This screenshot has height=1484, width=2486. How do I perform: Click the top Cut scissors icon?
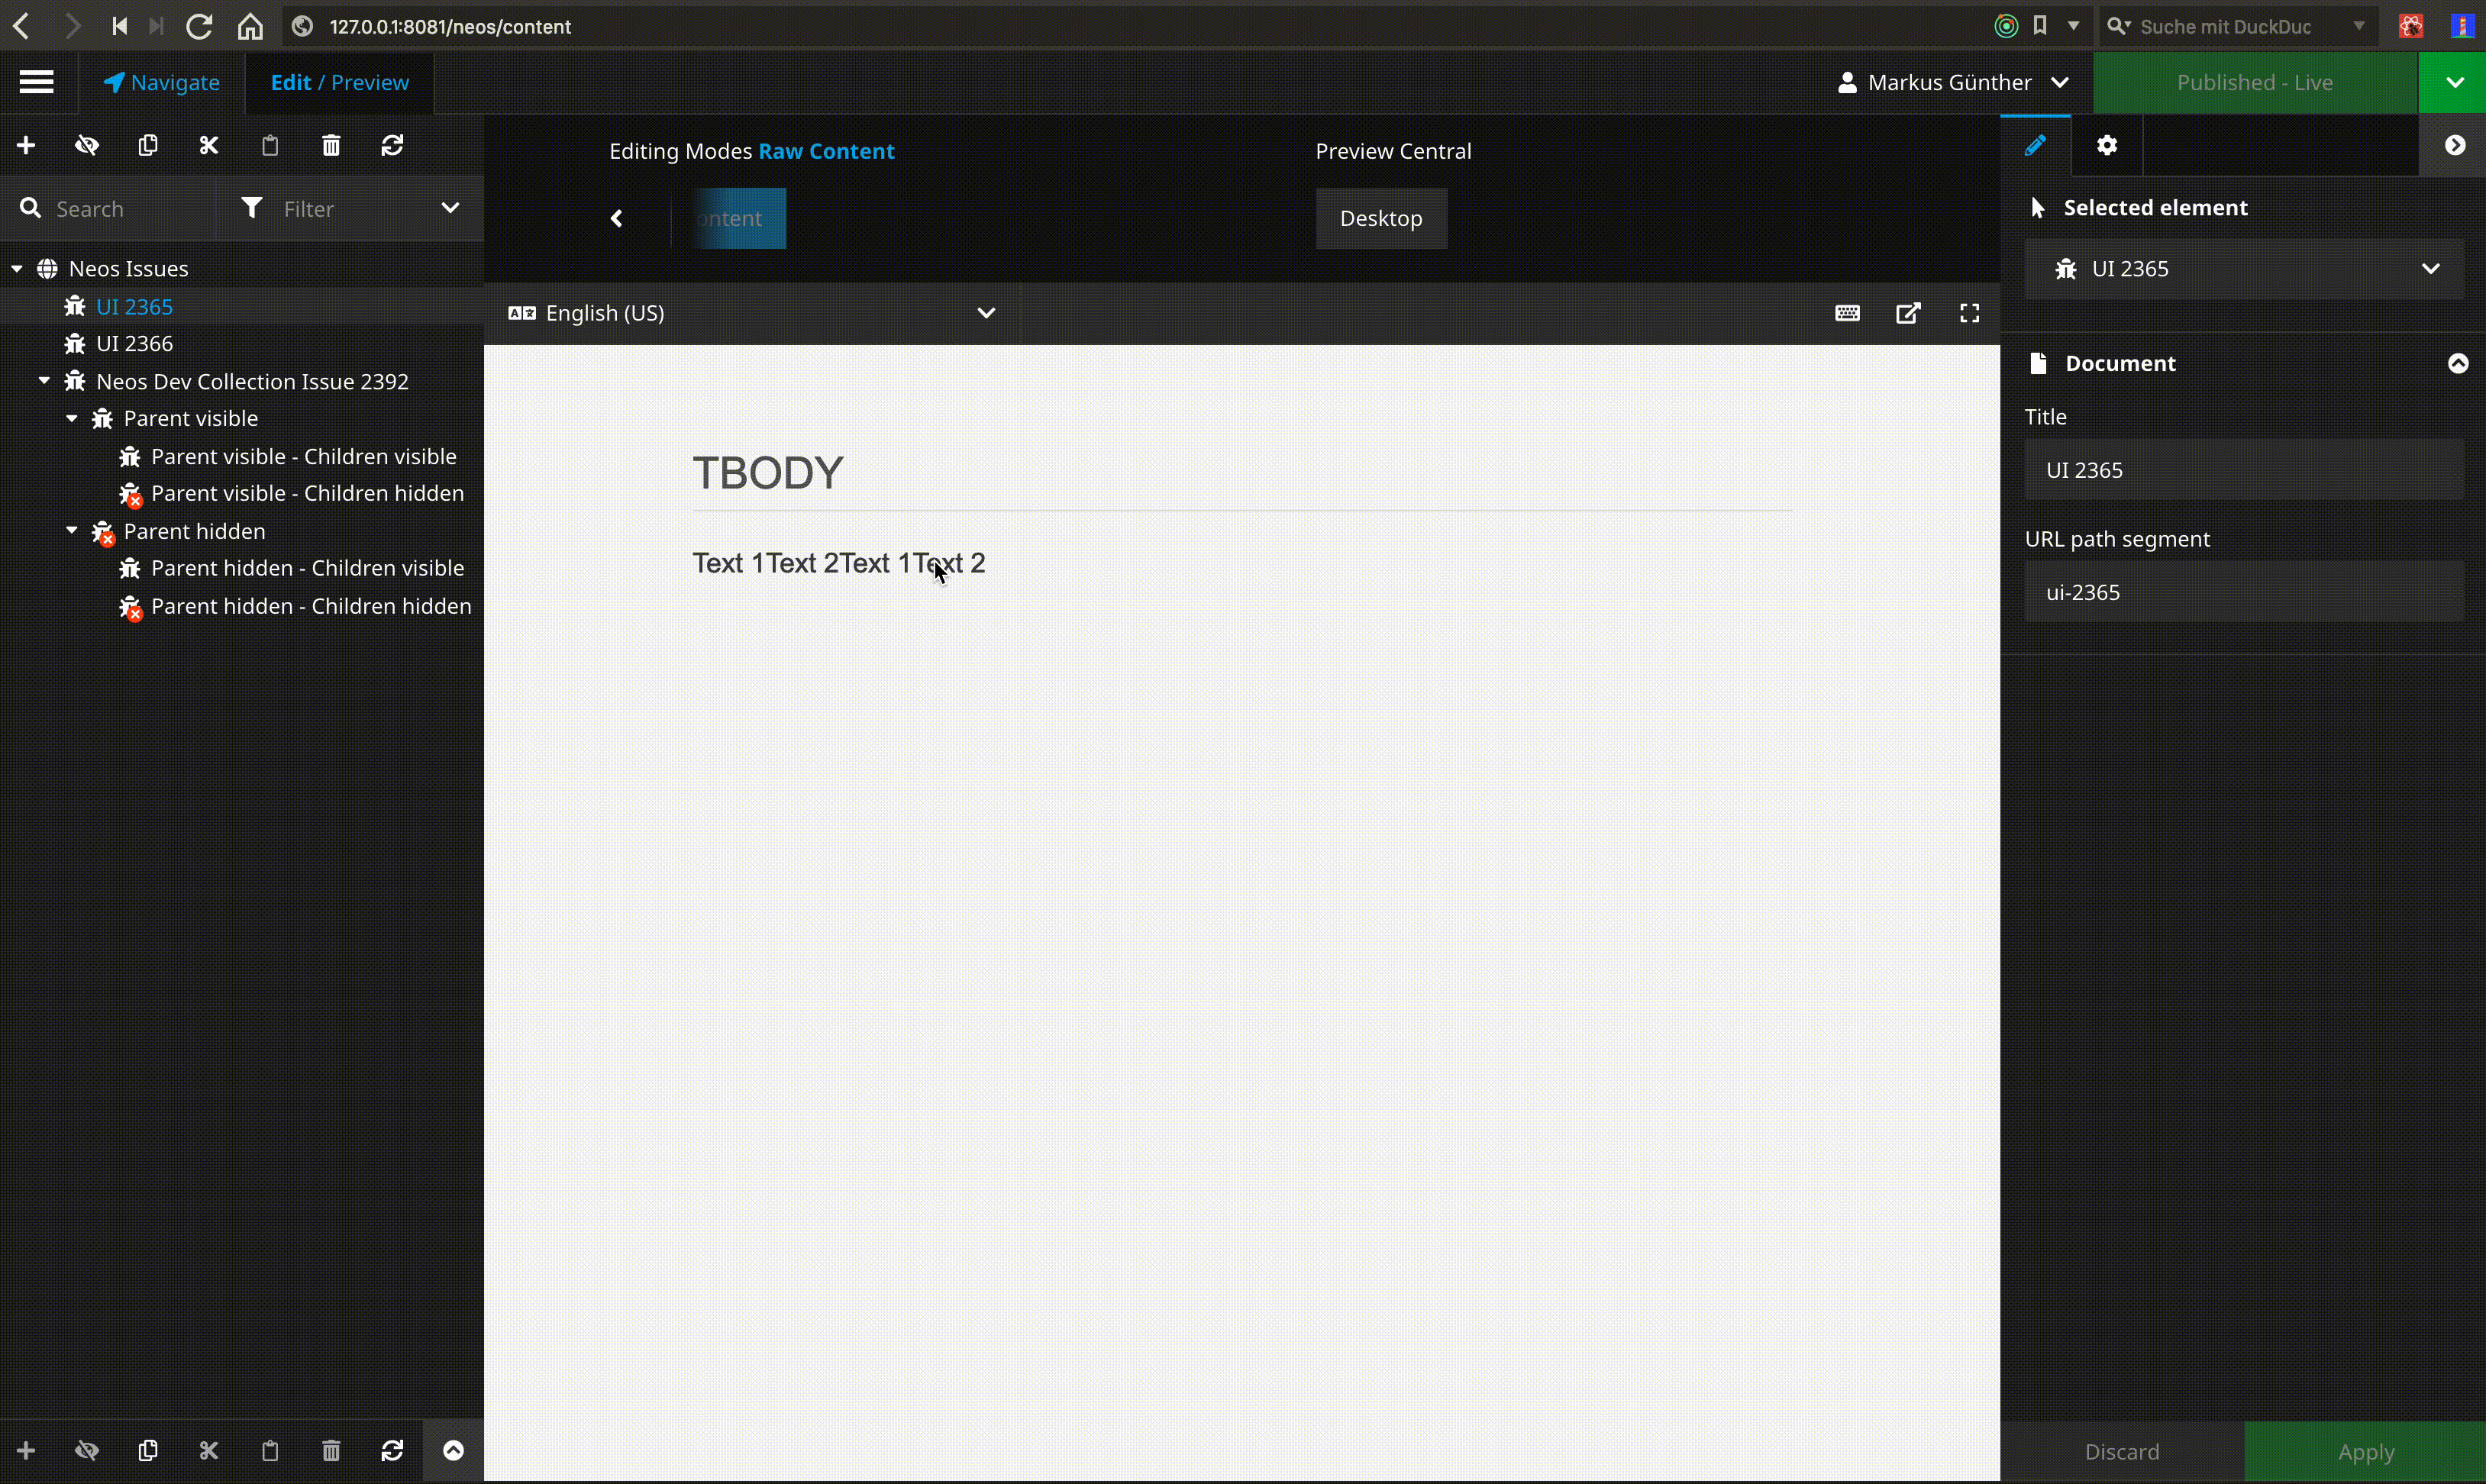click(x=209, y=146)
